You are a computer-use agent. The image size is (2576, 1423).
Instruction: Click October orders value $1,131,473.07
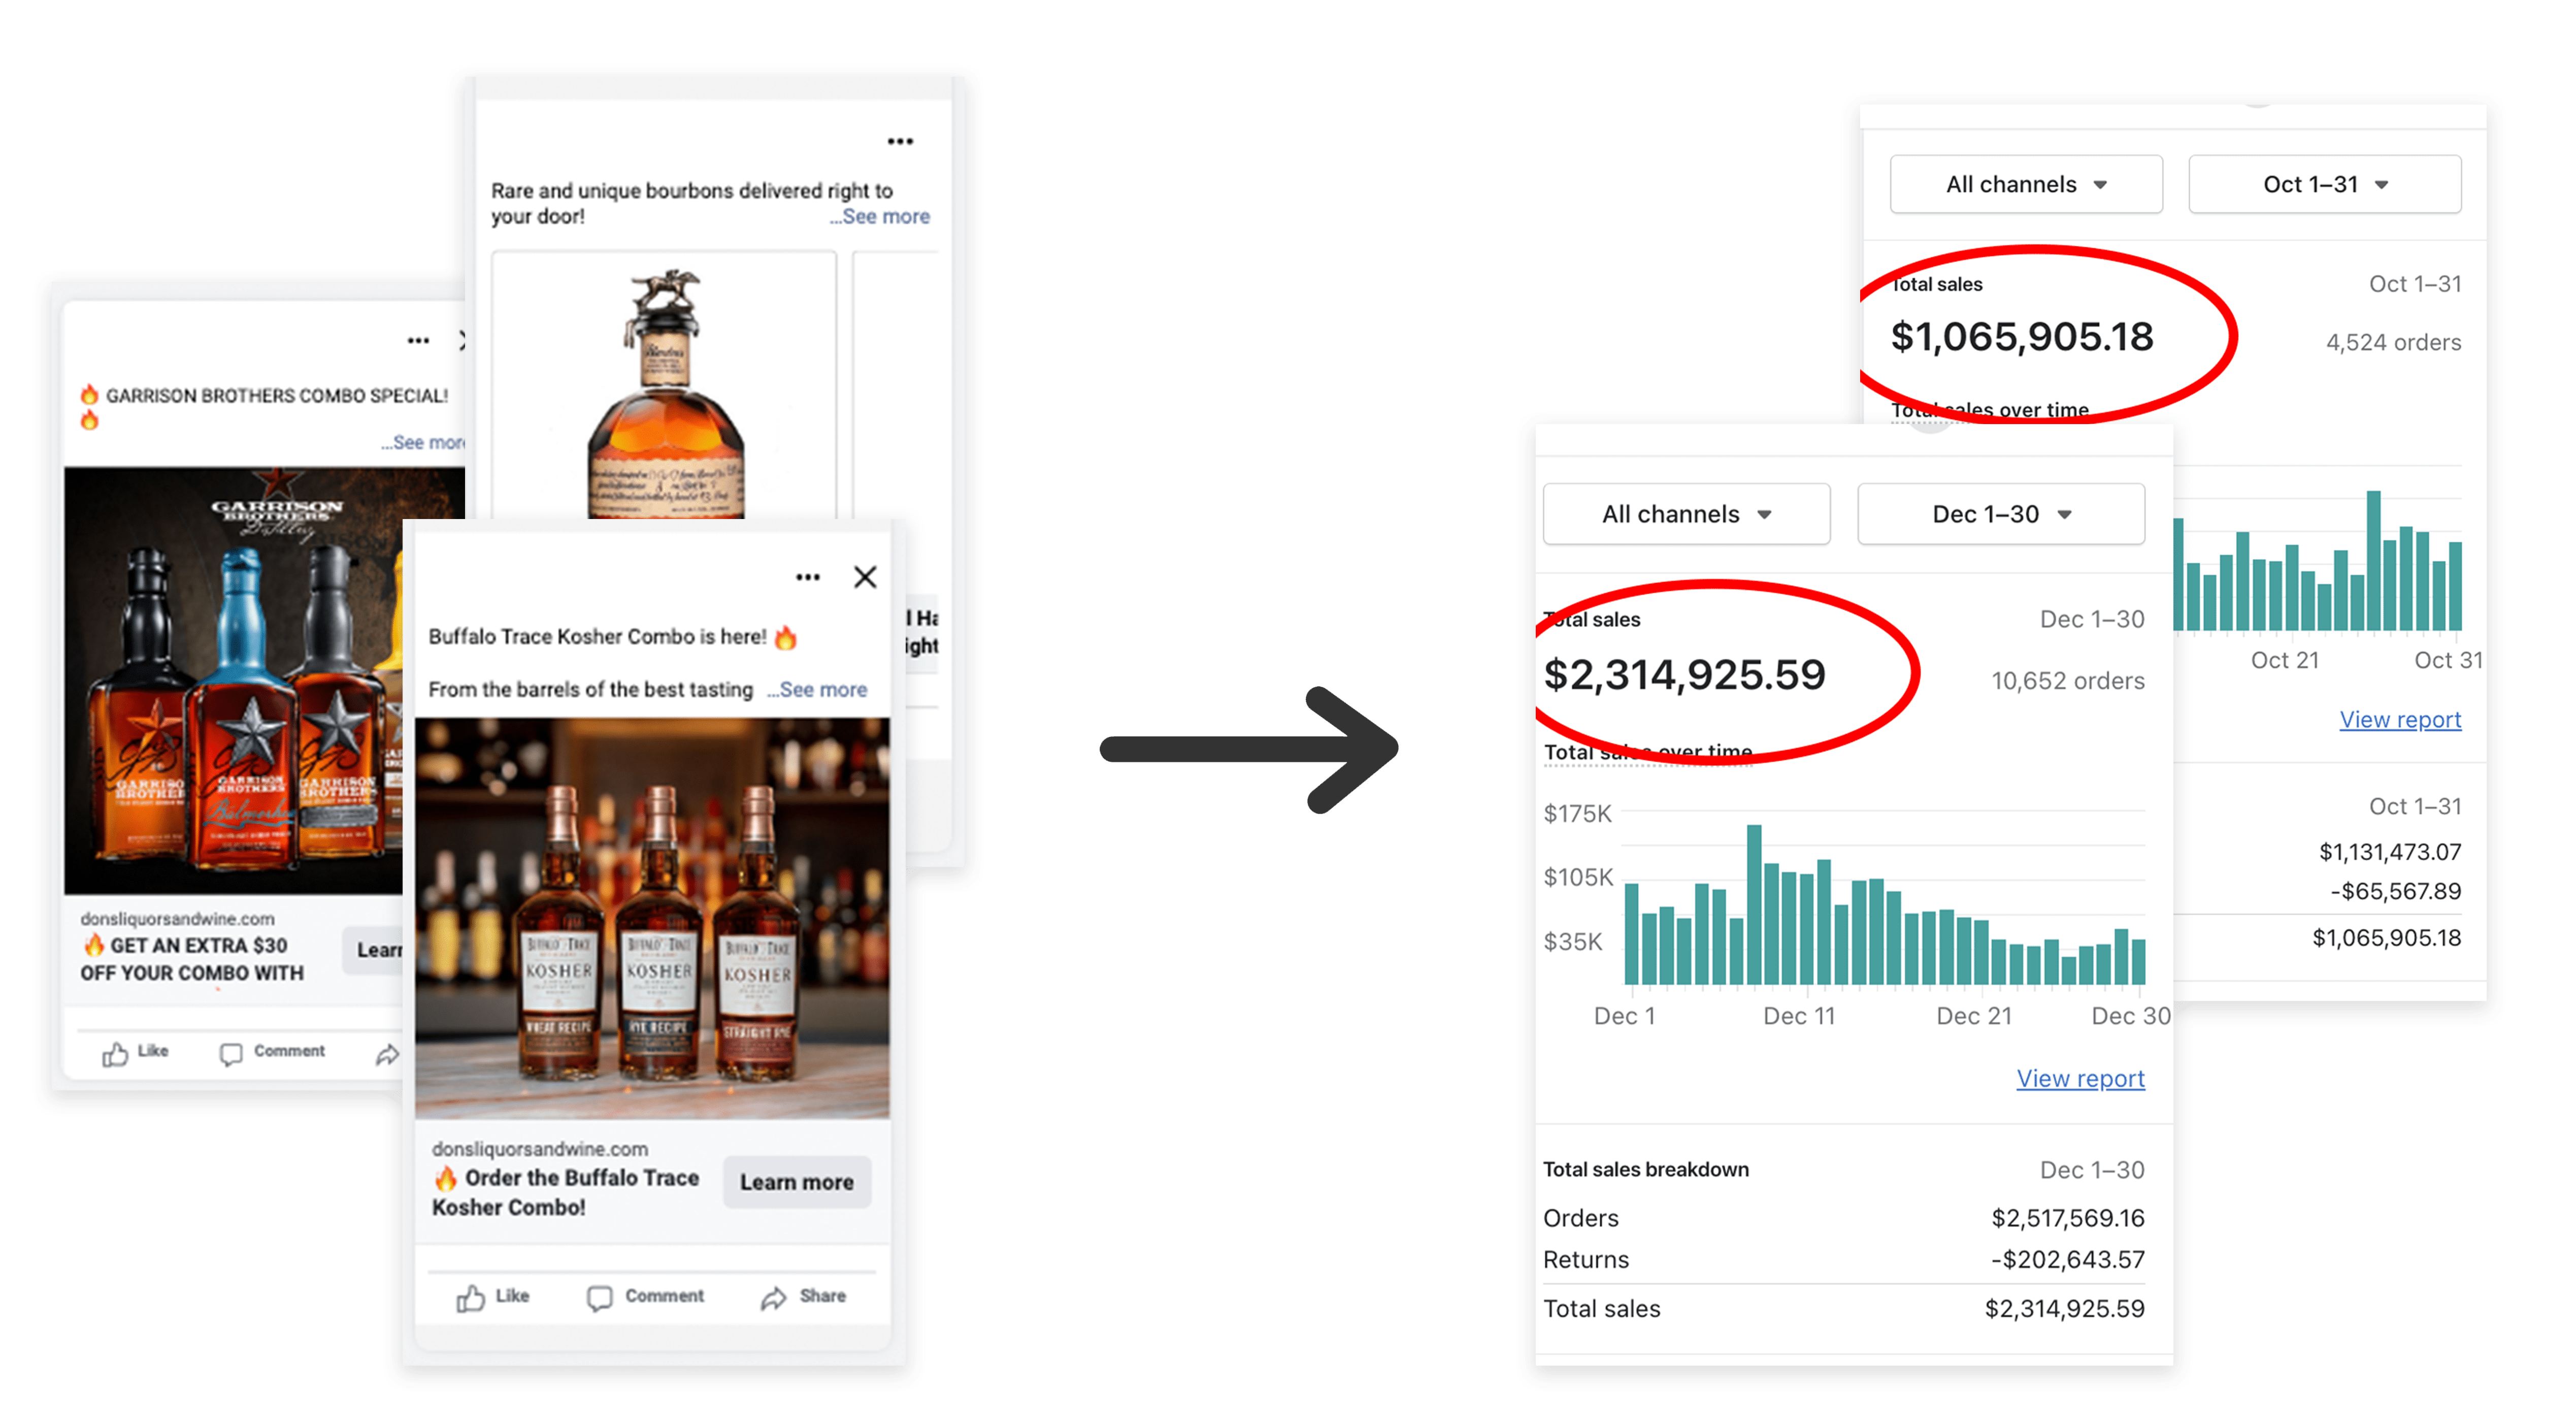(x=2390, y=852)
